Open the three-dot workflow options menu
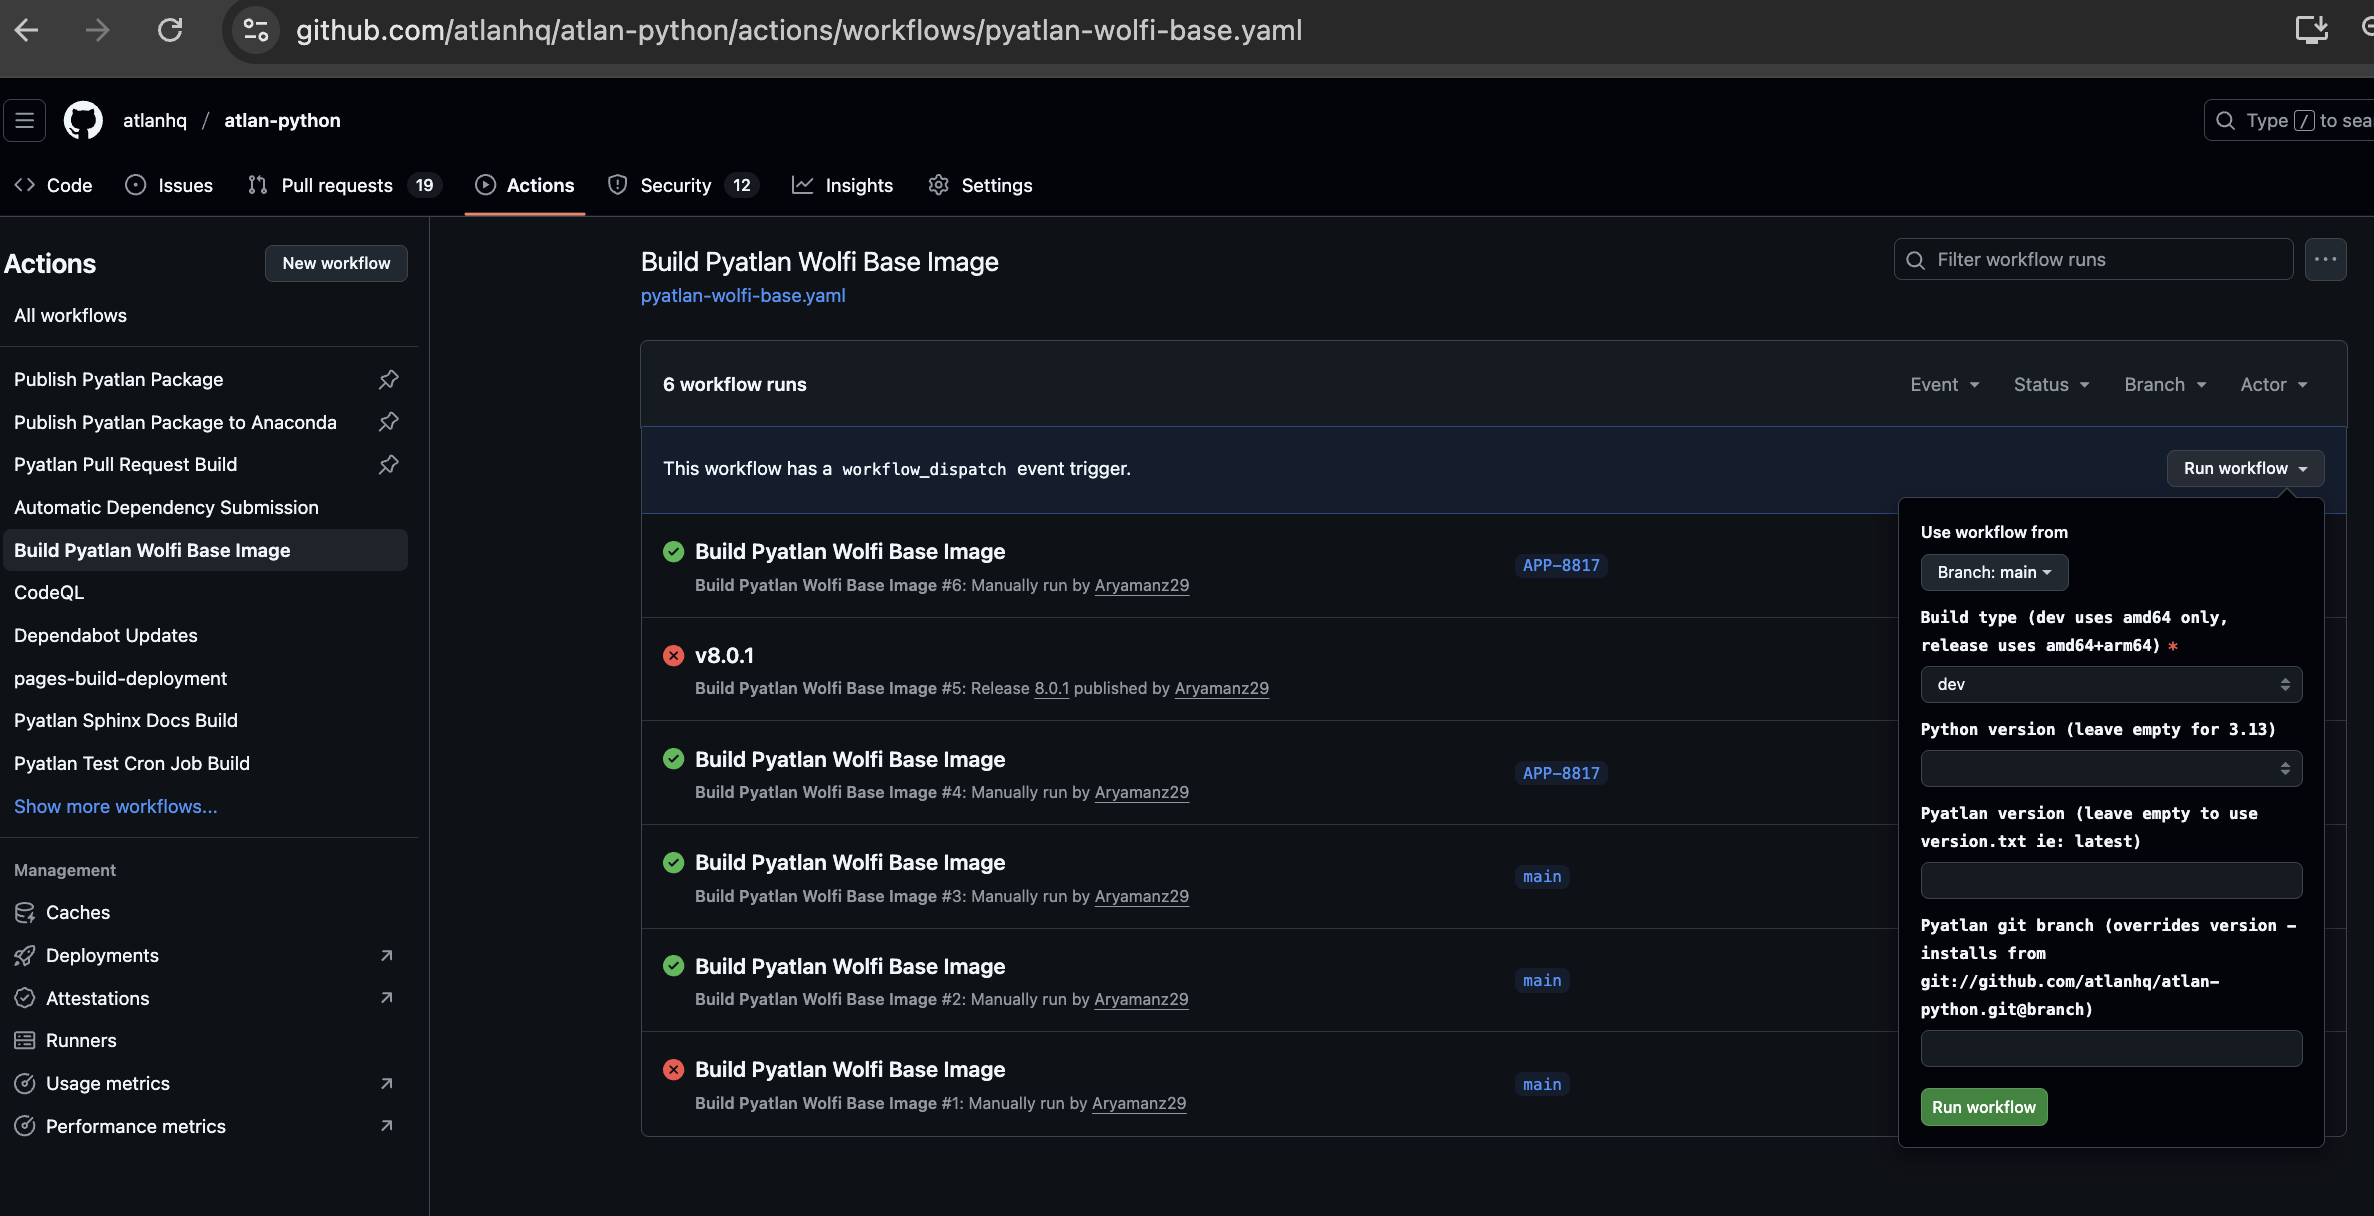Image resolution: width=2374 pixels, height=1216 pixels. point(2325,260)
